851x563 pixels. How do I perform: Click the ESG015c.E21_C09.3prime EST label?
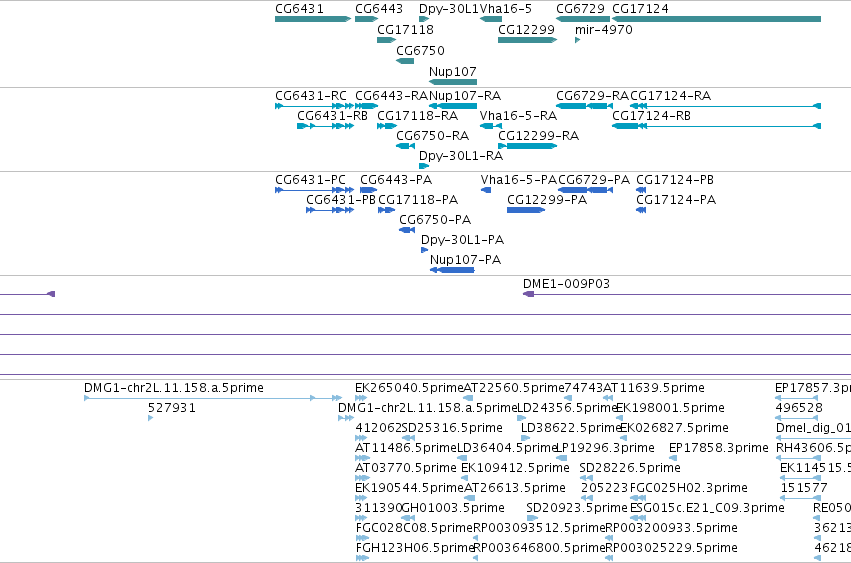(x=707, y=508)
